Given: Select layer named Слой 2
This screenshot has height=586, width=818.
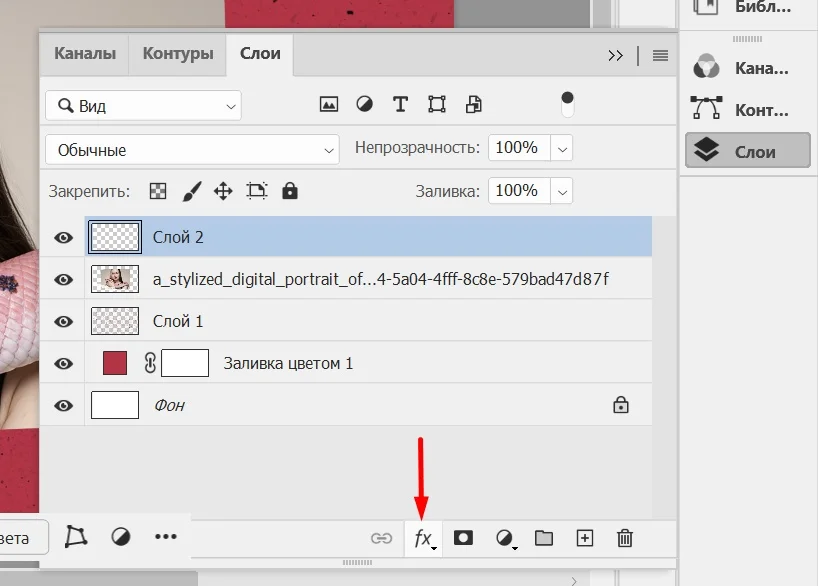Looking at the screenshot, I should (x=178, y=237).
